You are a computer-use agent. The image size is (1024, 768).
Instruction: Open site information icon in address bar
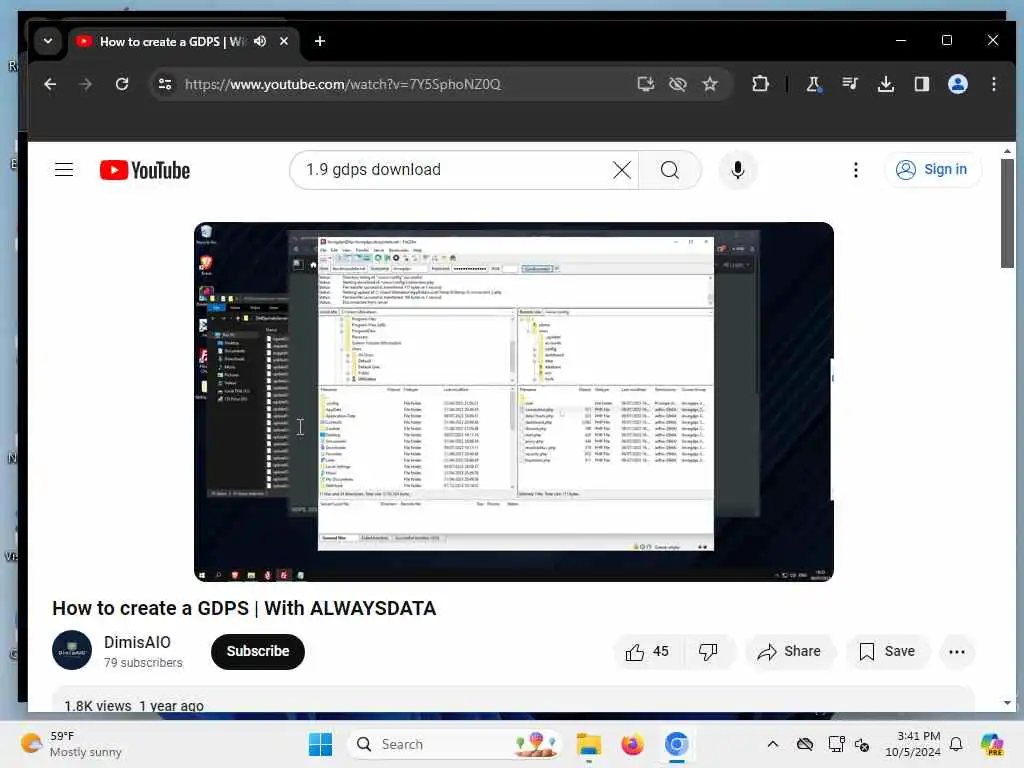(x=165, y=84)
